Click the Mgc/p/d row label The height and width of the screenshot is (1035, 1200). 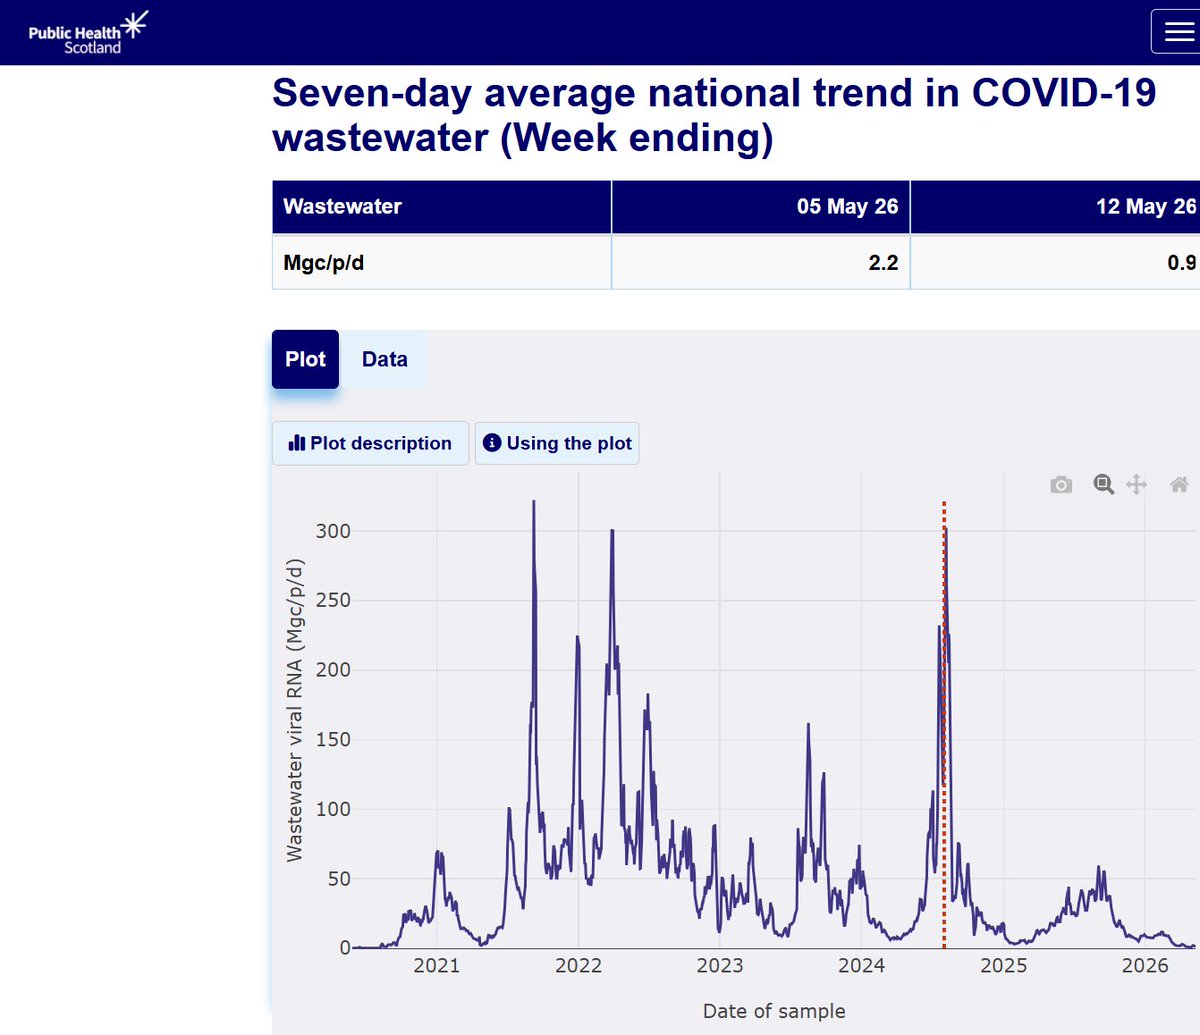[442, 262]
